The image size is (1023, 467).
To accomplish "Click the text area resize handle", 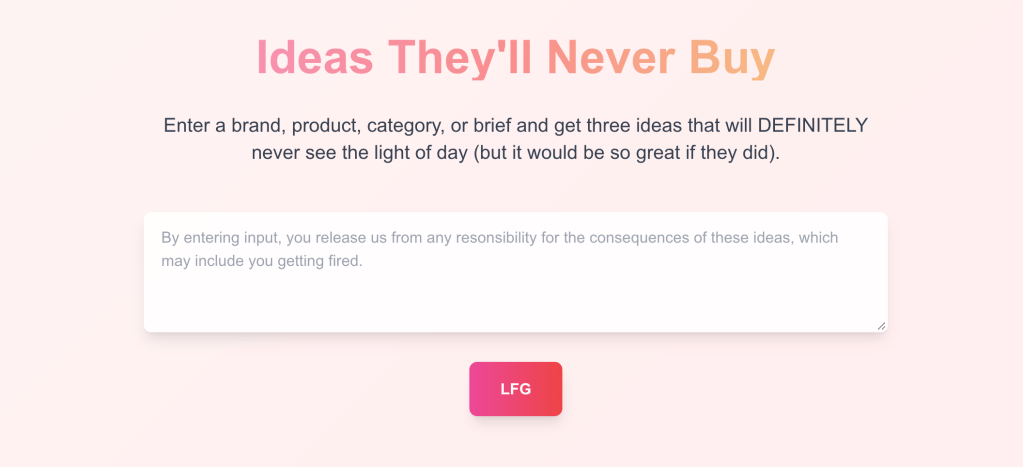I will click(881, 325).
